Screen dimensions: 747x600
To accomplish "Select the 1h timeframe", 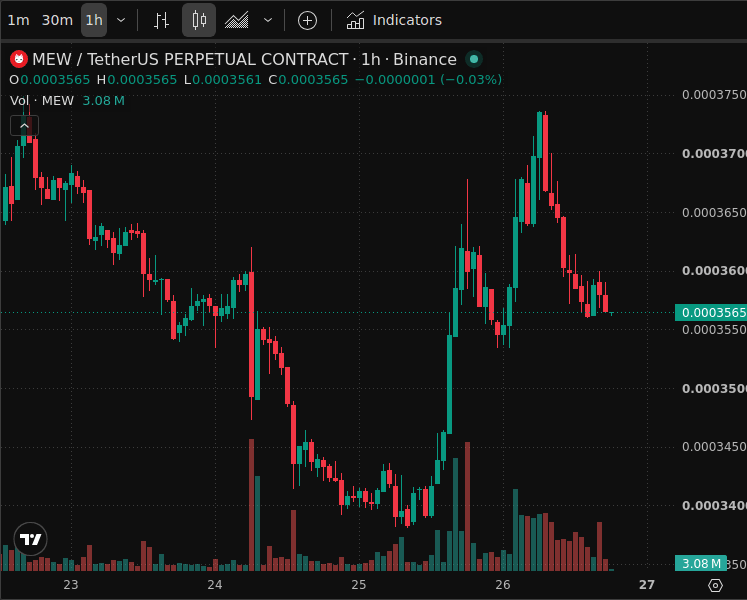I will pos(94,20).
